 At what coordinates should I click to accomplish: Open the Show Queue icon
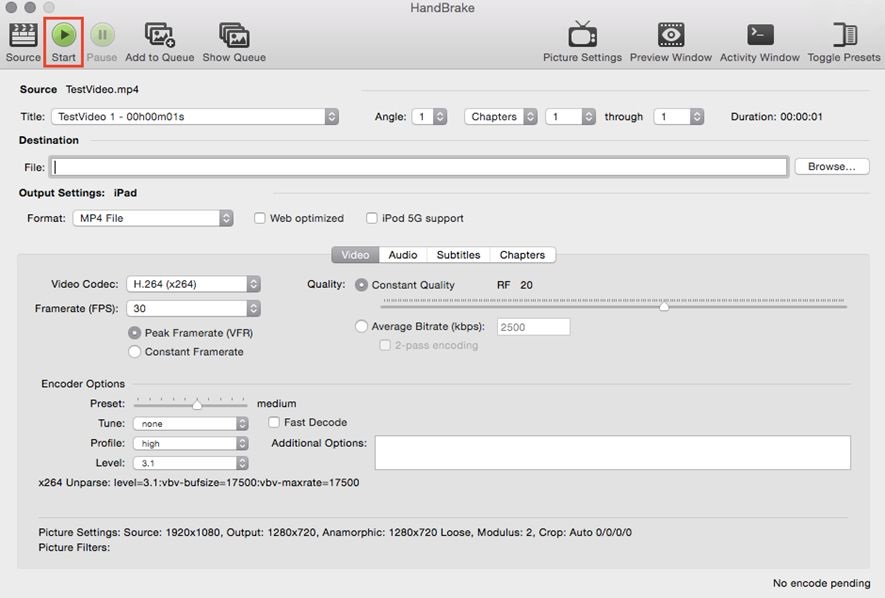click(234, 35)
